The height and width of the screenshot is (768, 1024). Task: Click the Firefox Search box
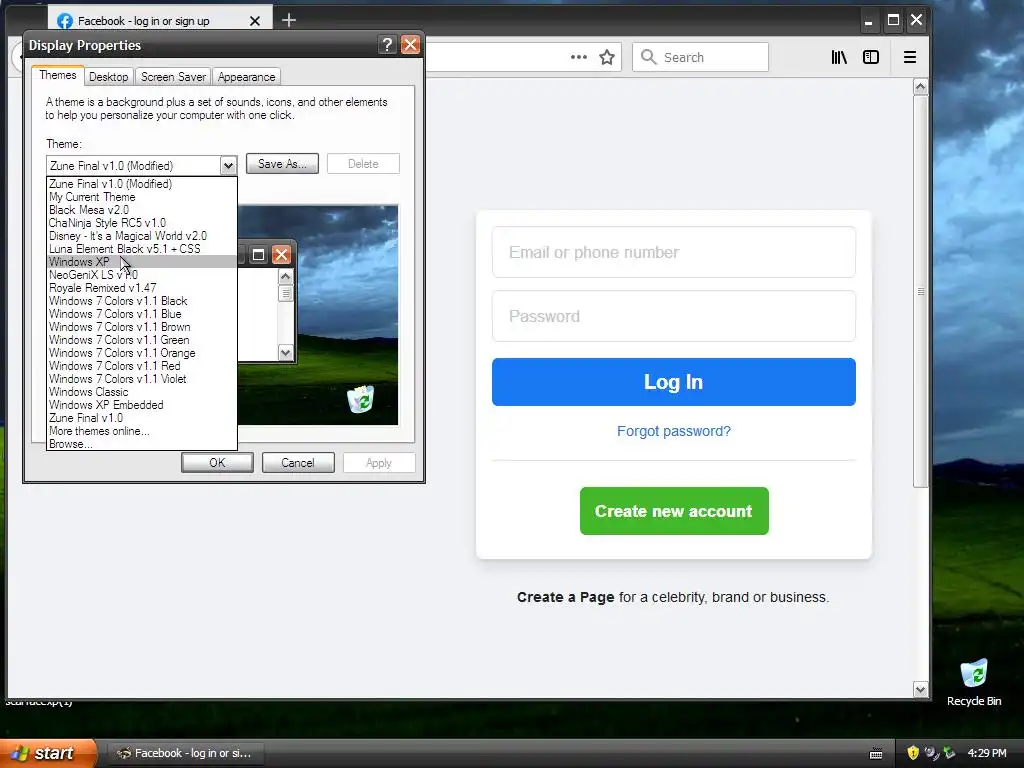(700, 57)
